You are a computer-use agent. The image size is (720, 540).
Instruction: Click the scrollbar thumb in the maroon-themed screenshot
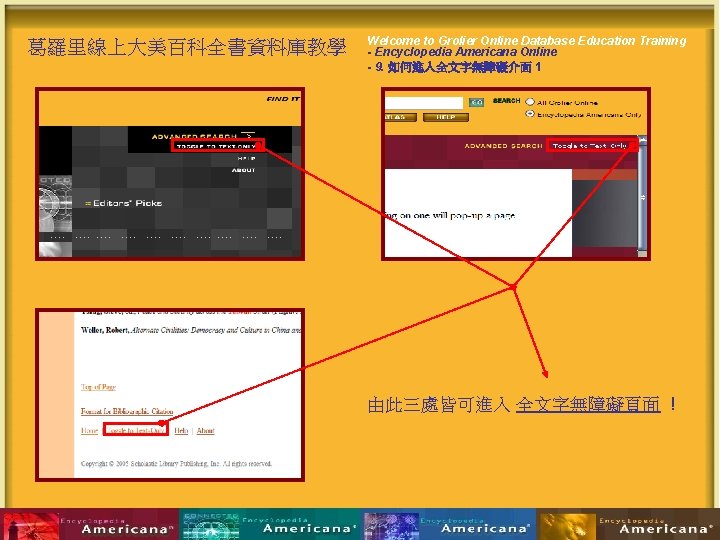(642, 197)
